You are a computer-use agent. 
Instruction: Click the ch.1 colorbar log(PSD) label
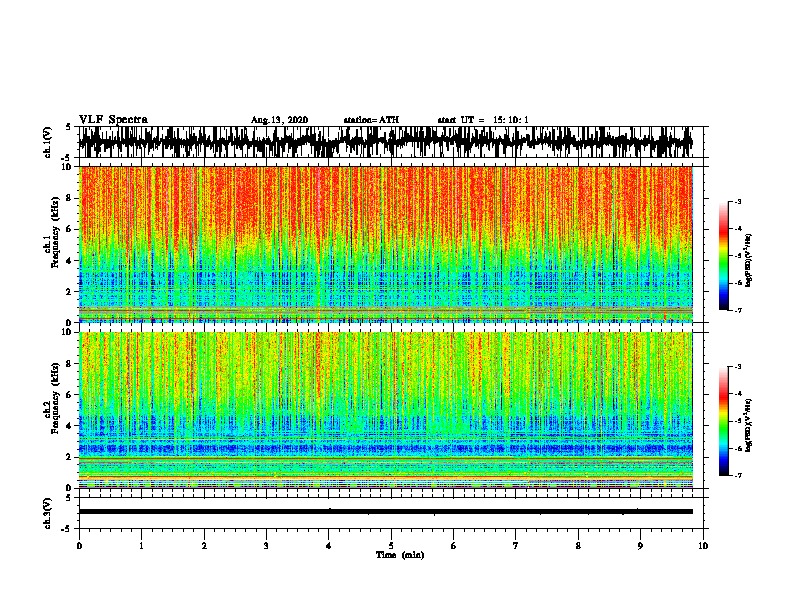click(748, 261)
